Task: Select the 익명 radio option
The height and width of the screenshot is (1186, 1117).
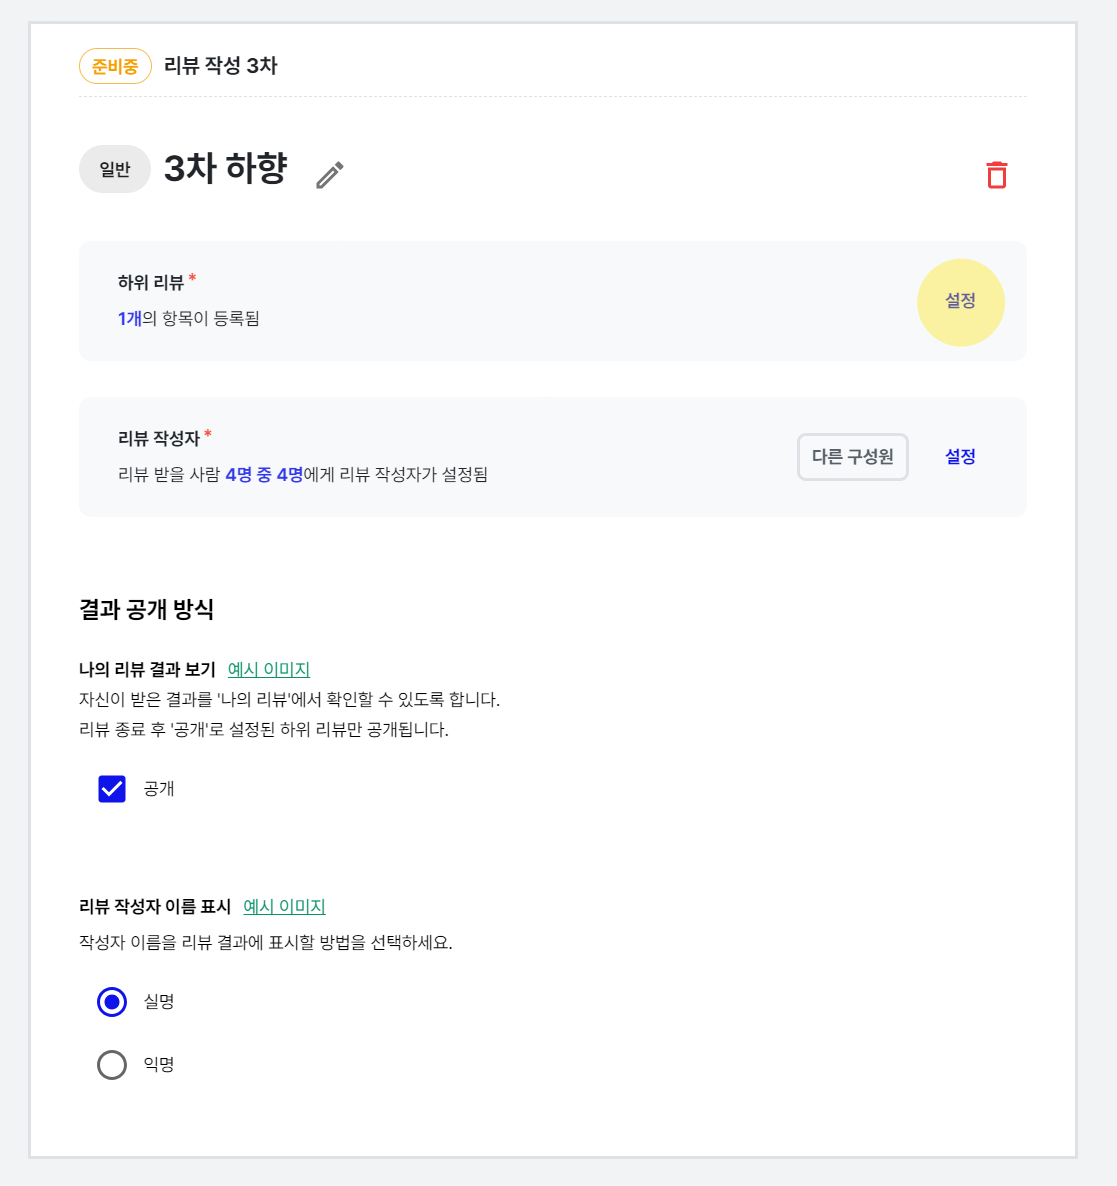Action: click(x=112, y=1065)
